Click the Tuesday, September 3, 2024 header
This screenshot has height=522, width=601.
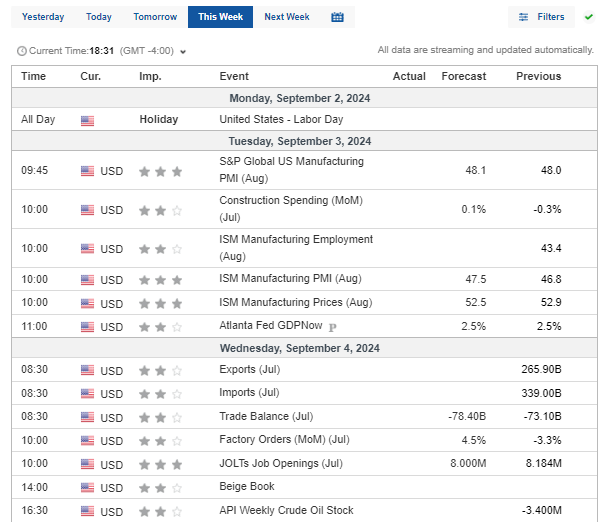(300, 141)
